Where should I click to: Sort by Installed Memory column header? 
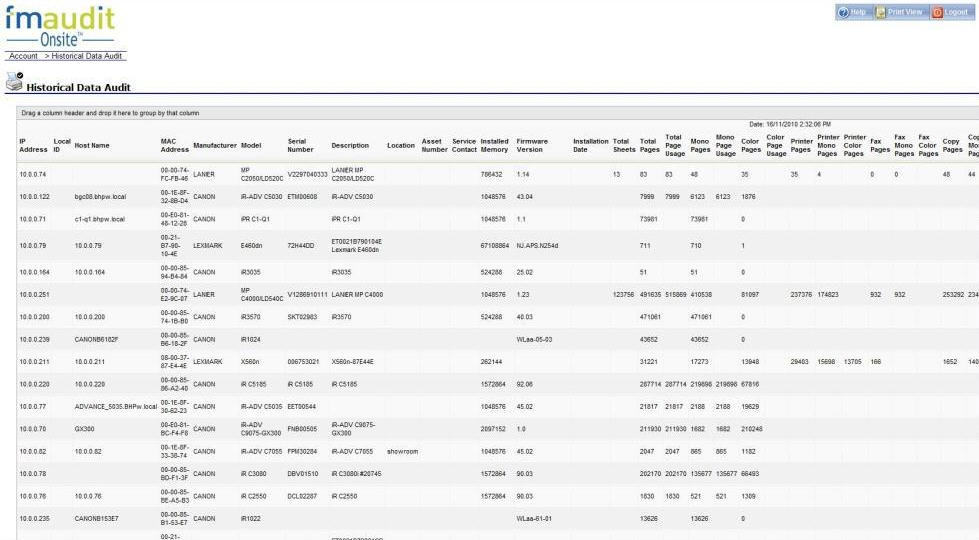(494, 145)
